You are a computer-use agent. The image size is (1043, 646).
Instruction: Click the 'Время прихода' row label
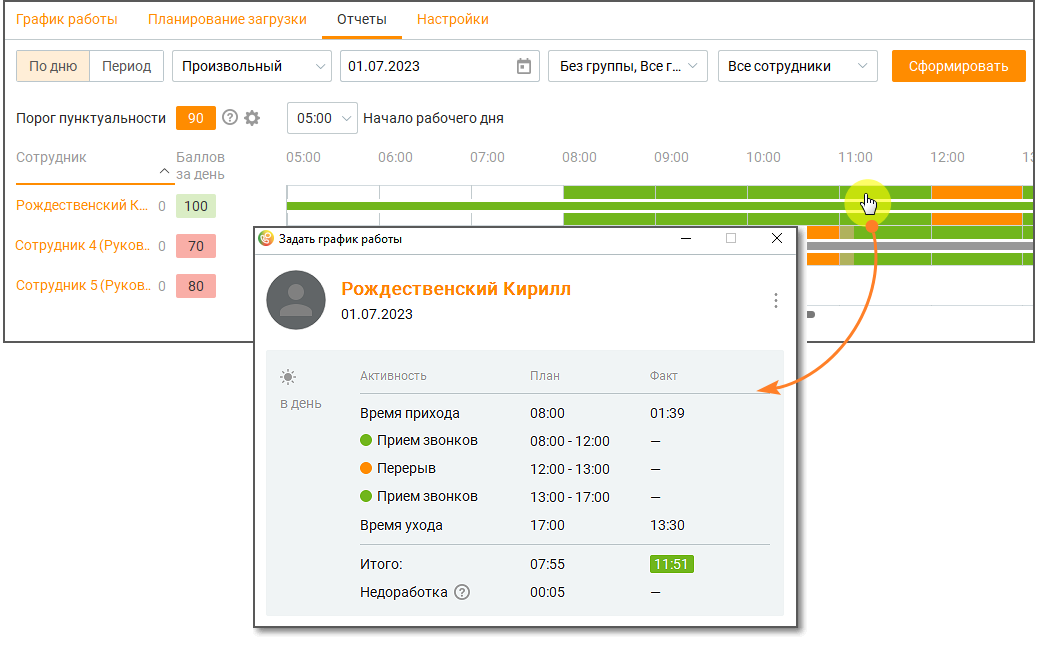click(x=410, y=413)
